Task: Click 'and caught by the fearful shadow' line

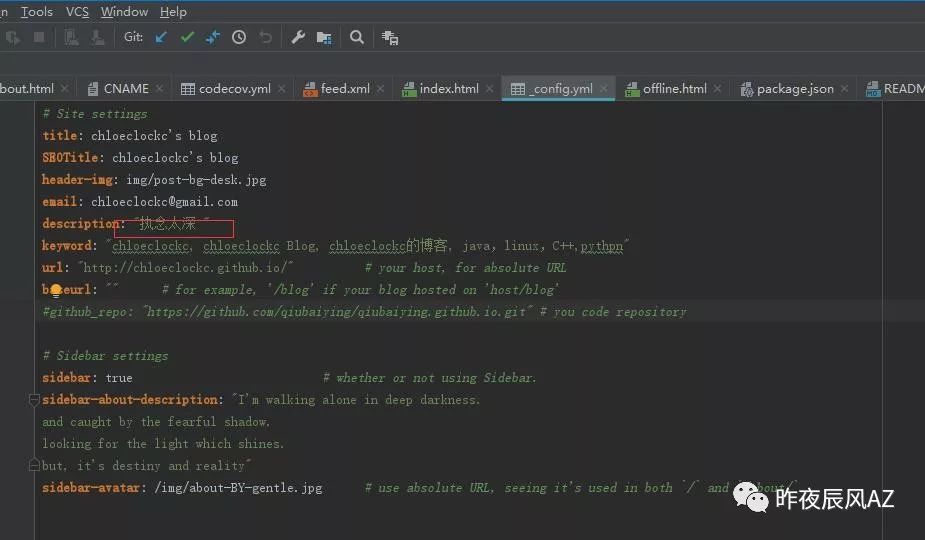Action: (156, 422)
